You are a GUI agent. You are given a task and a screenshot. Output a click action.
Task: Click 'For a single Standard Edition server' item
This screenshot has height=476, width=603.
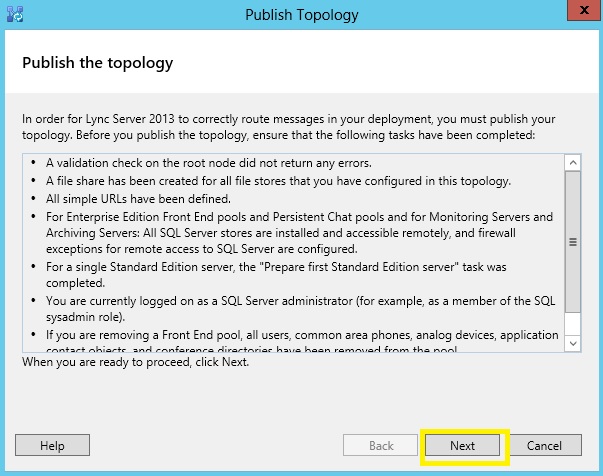click(x=276, y=275)
